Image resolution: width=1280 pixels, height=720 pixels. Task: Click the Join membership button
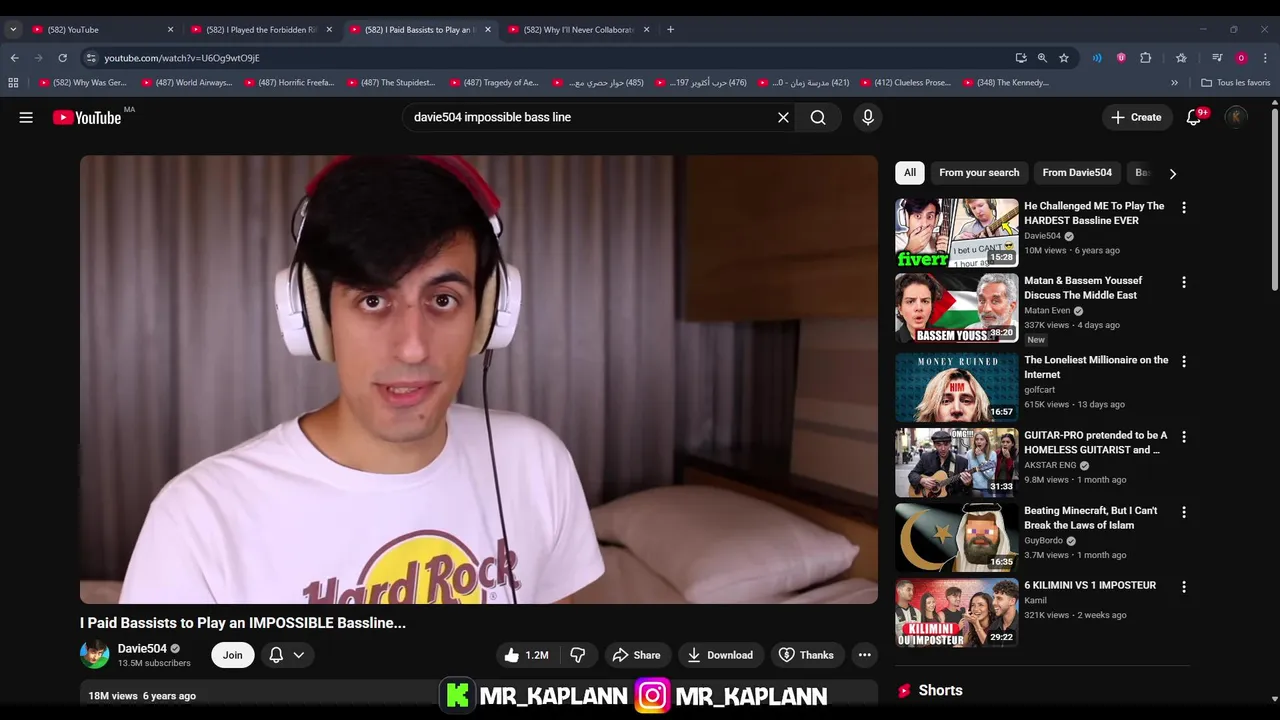232,655
